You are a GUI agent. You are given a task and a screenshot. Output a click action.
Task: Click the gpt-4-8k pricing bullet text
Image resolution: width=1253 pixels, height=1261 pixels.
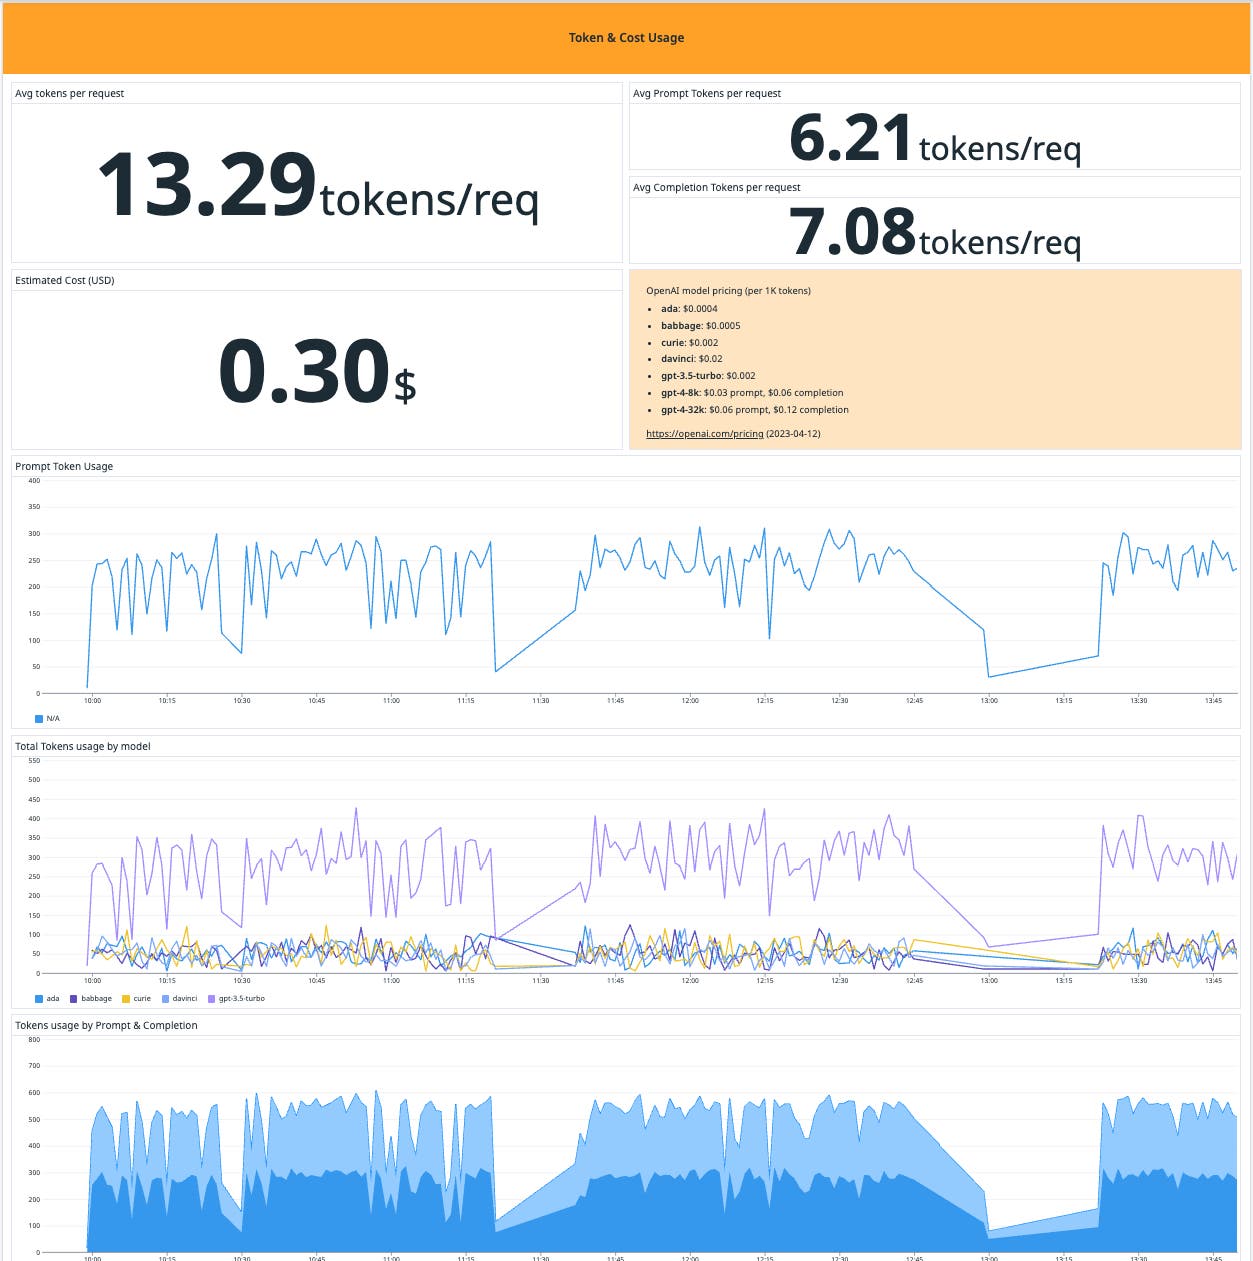(753, 393)
